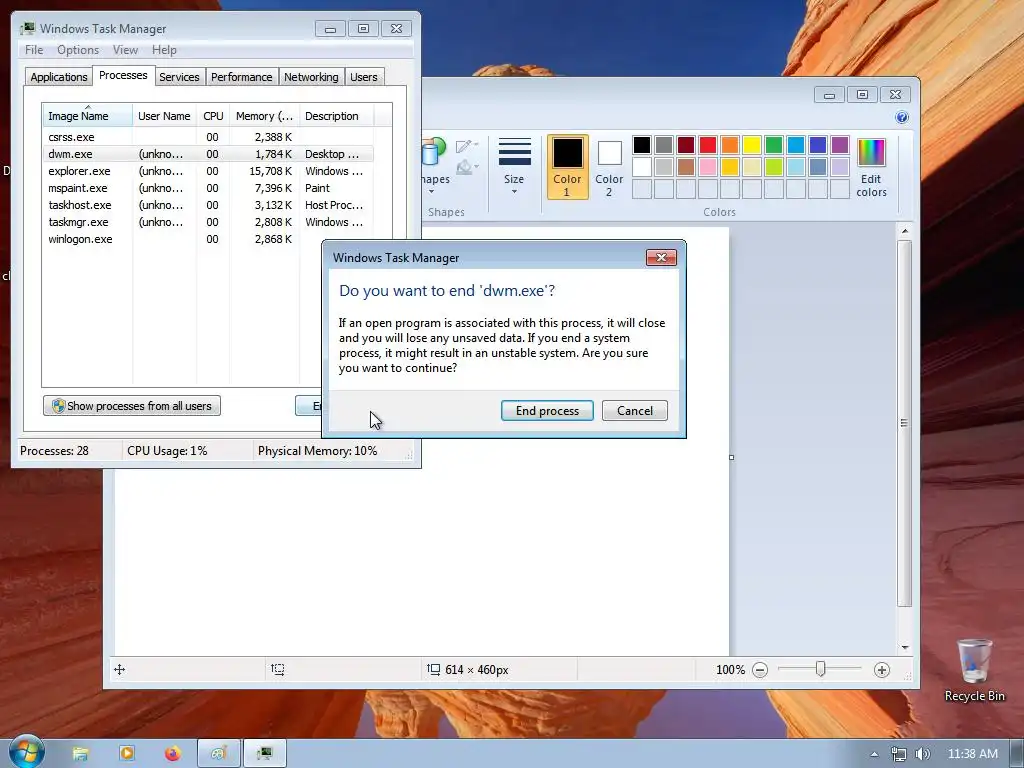Pick the brown color swatch
1024x768 pixels.
pyautogui.click(x=686, y=167)
